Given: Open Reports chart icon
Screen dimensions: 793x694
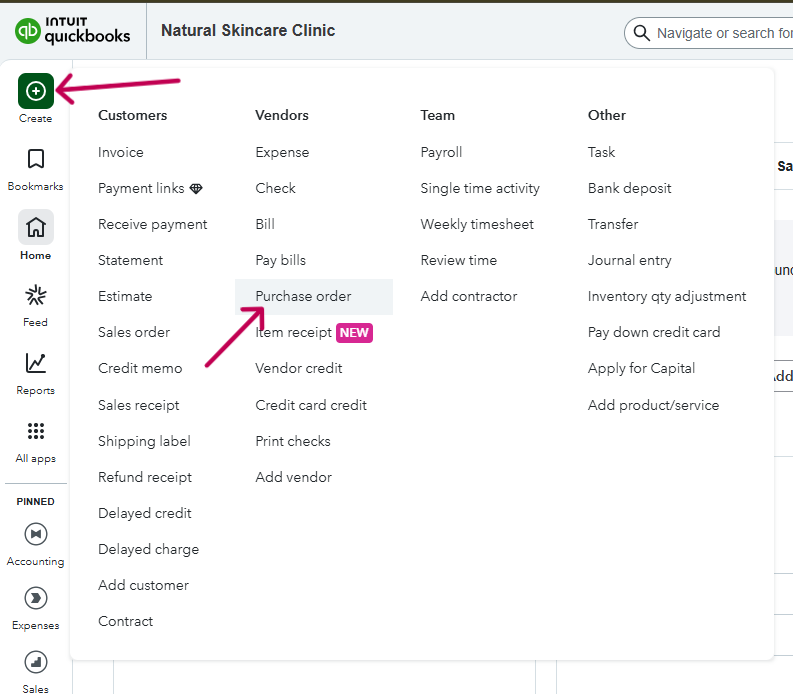Looking at the screenshot, I should (x=36, y=363).
